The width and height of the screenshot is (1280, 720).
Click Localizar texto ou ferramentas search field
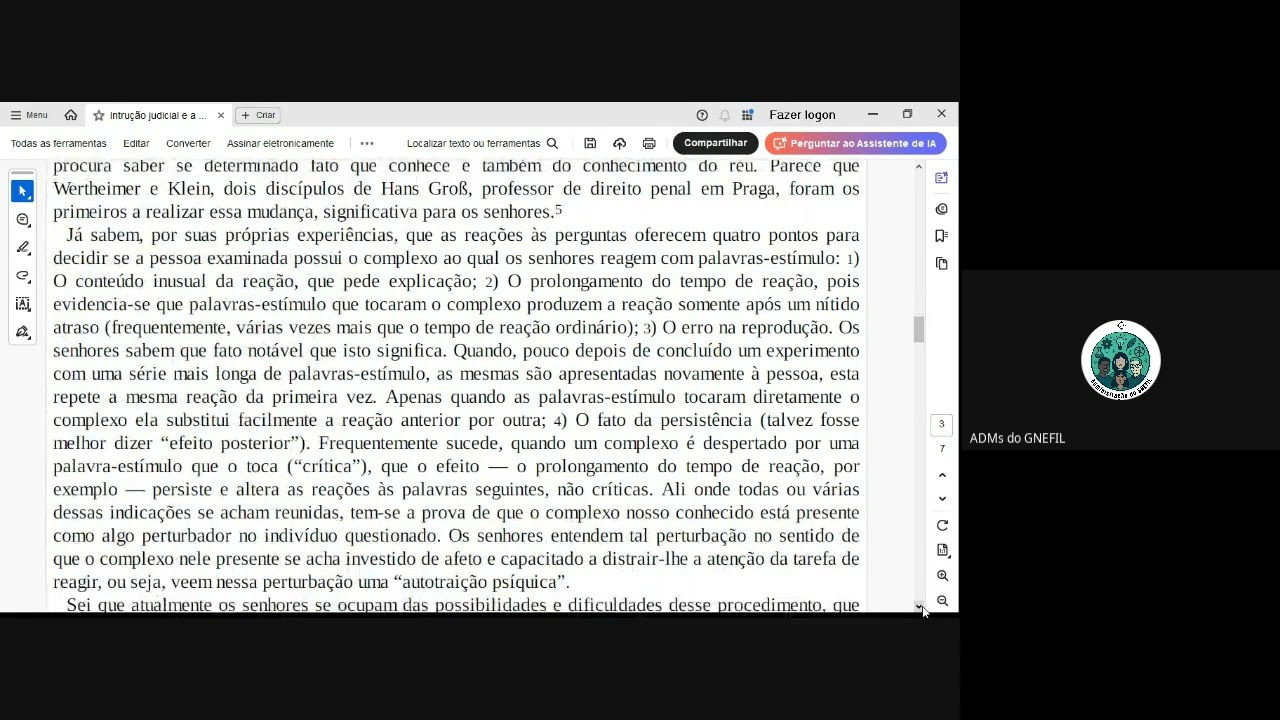click(482, 143)
